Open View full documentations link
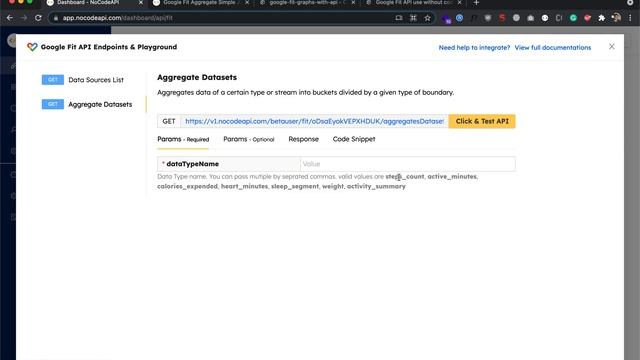 coord(553,47)
